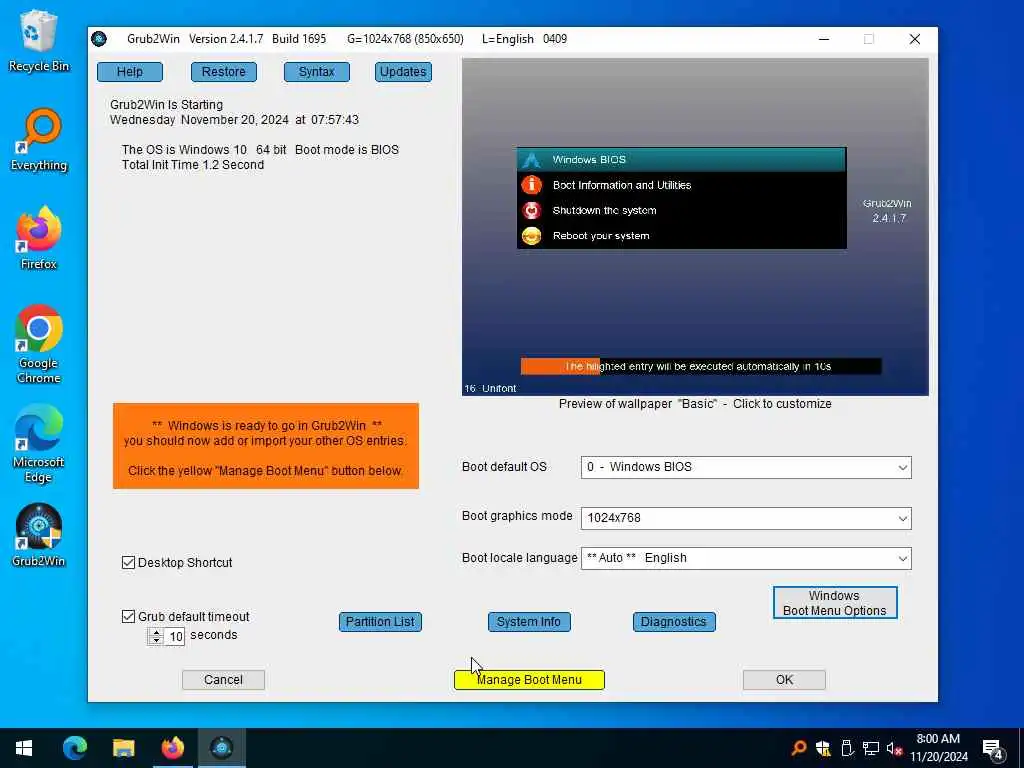Click the Everything tray icon
1024x768 pixels.
click(798, 748)
